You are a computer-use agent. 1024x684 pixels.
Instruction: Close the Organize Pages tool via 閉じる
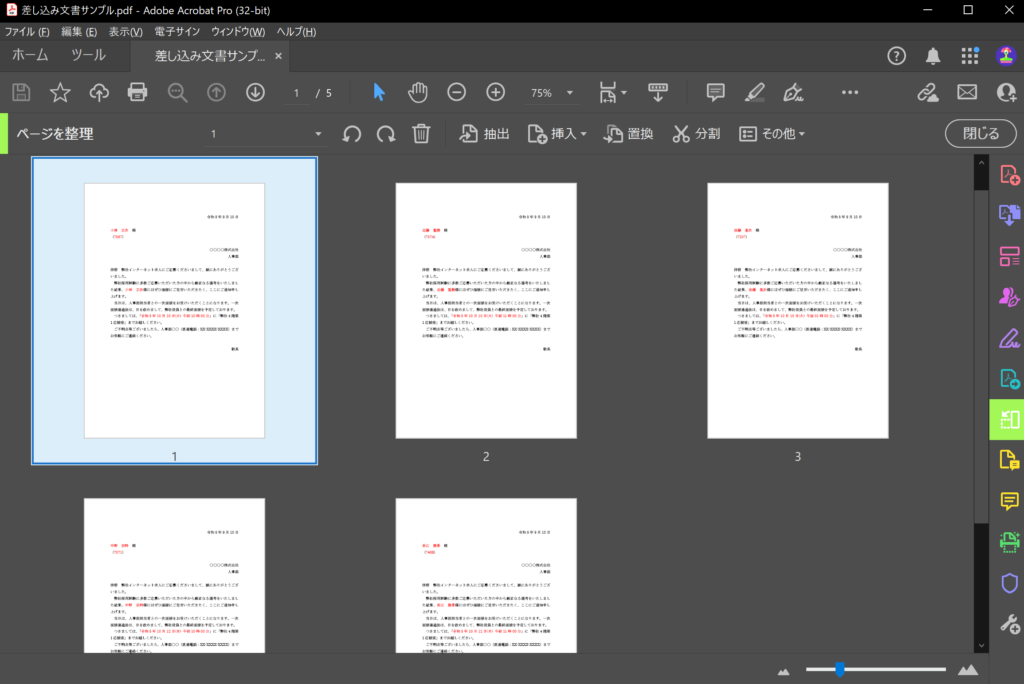980,132
